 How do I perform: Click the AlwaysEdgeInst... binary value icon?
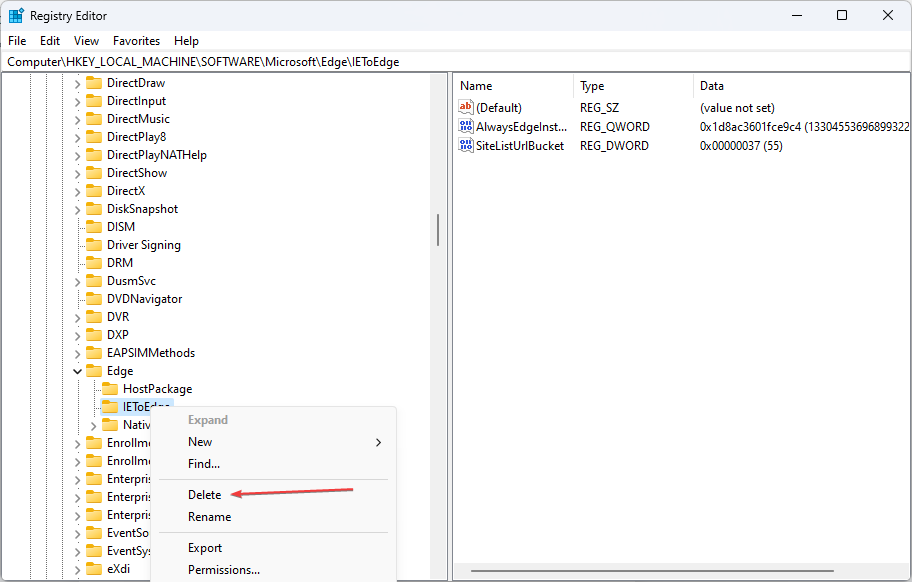(x=466, y=127)
